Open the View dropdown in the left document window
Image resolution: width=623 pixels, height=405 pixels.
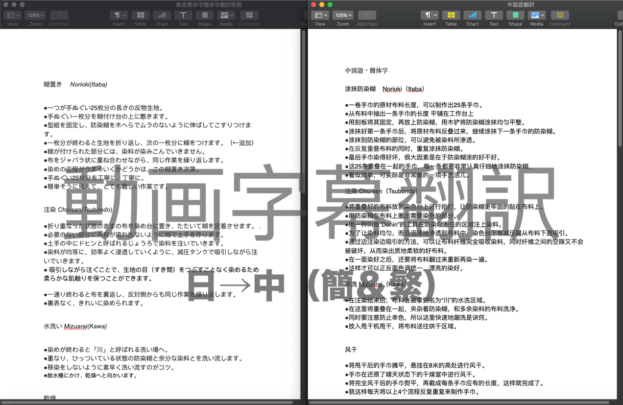coord(9,17)
